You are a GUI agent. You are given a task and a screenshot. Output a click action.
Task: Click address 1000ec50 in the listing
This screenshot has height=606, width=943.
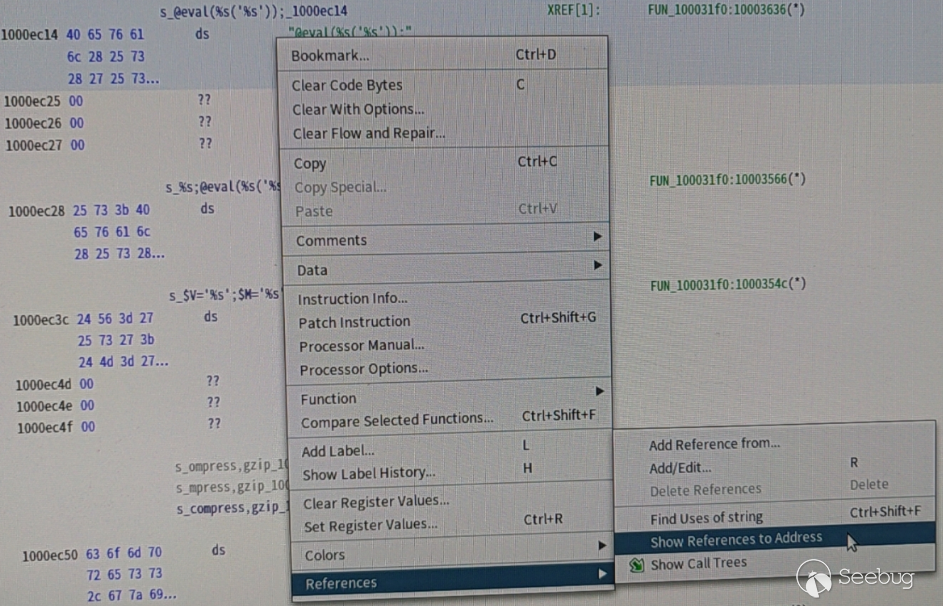[50, 556]
